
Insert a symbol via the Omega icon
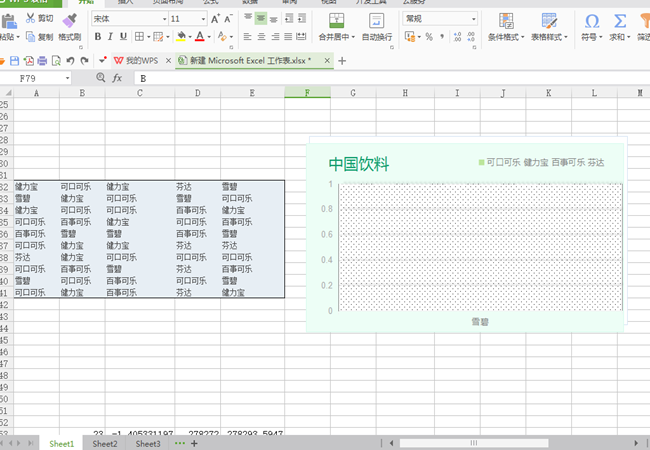(592, 21)
